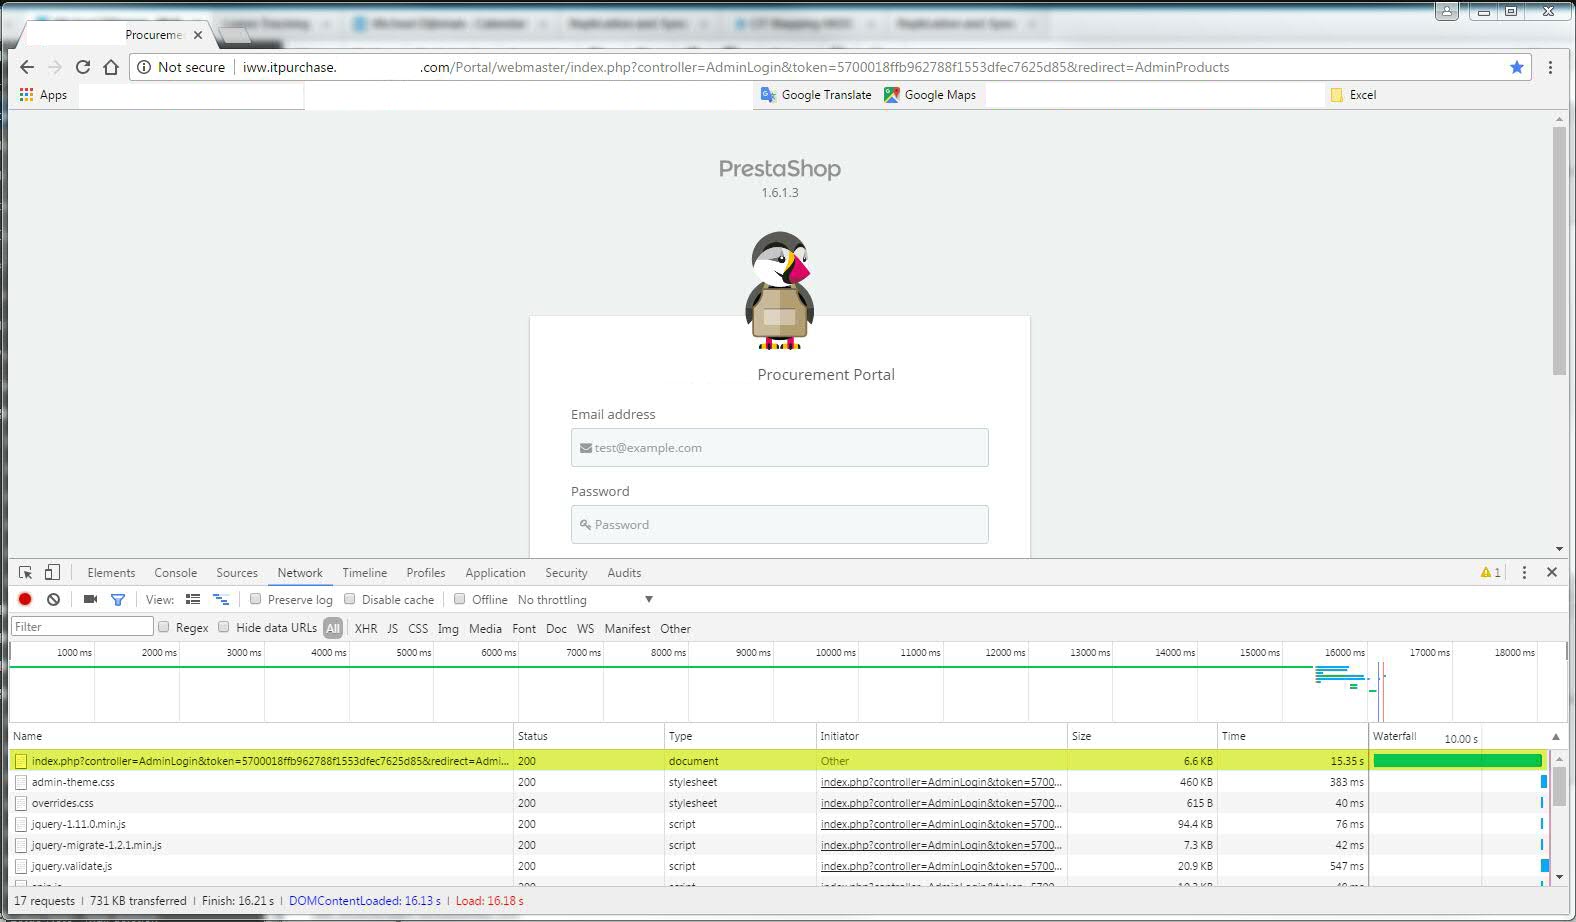
Task: Open the Security DevTools tab
Action: (566, 573)
